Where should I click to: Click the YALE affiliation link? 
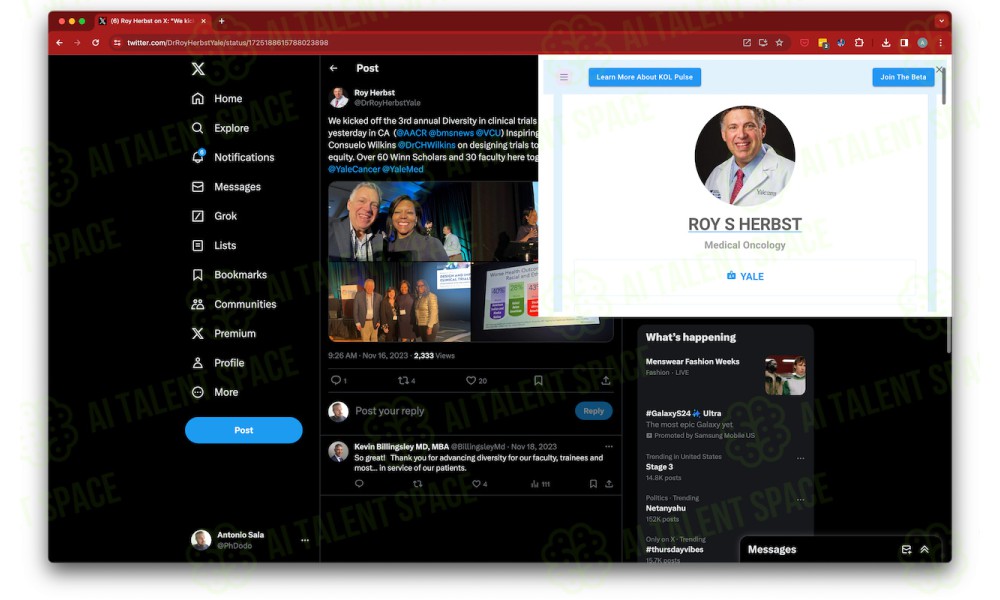(x=745, y=277)
